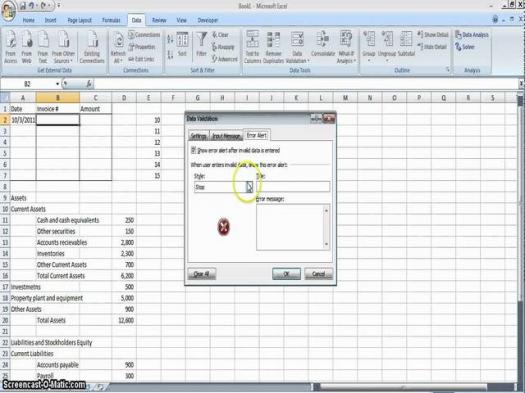Click the Clear All button
The image size is (525, 393).
pyautogui.click(x=202, y=274)
